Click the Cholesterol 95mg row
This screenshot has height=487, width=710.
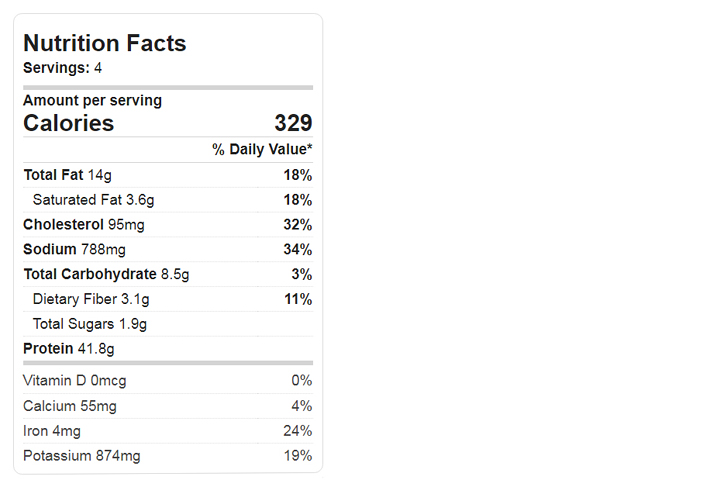pyautogui.click(x=168, y=225)
